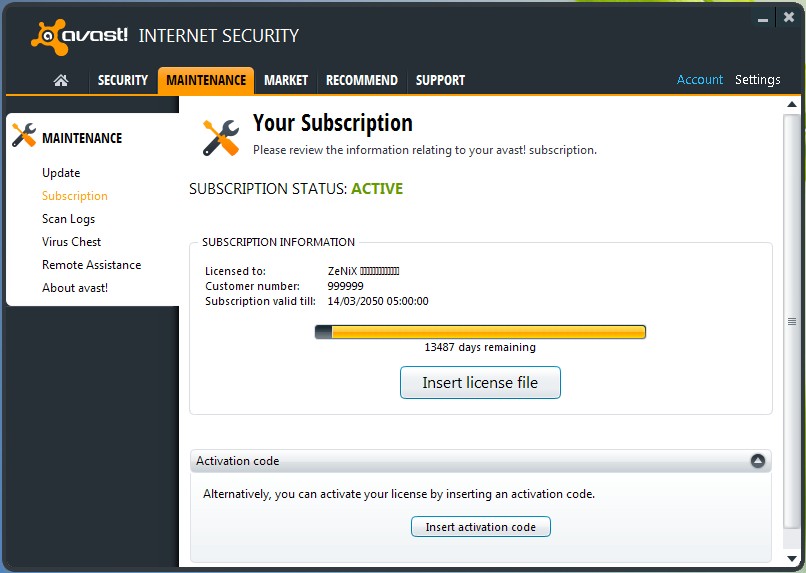
Task: Click the Insert license file button
Action: 480,382
